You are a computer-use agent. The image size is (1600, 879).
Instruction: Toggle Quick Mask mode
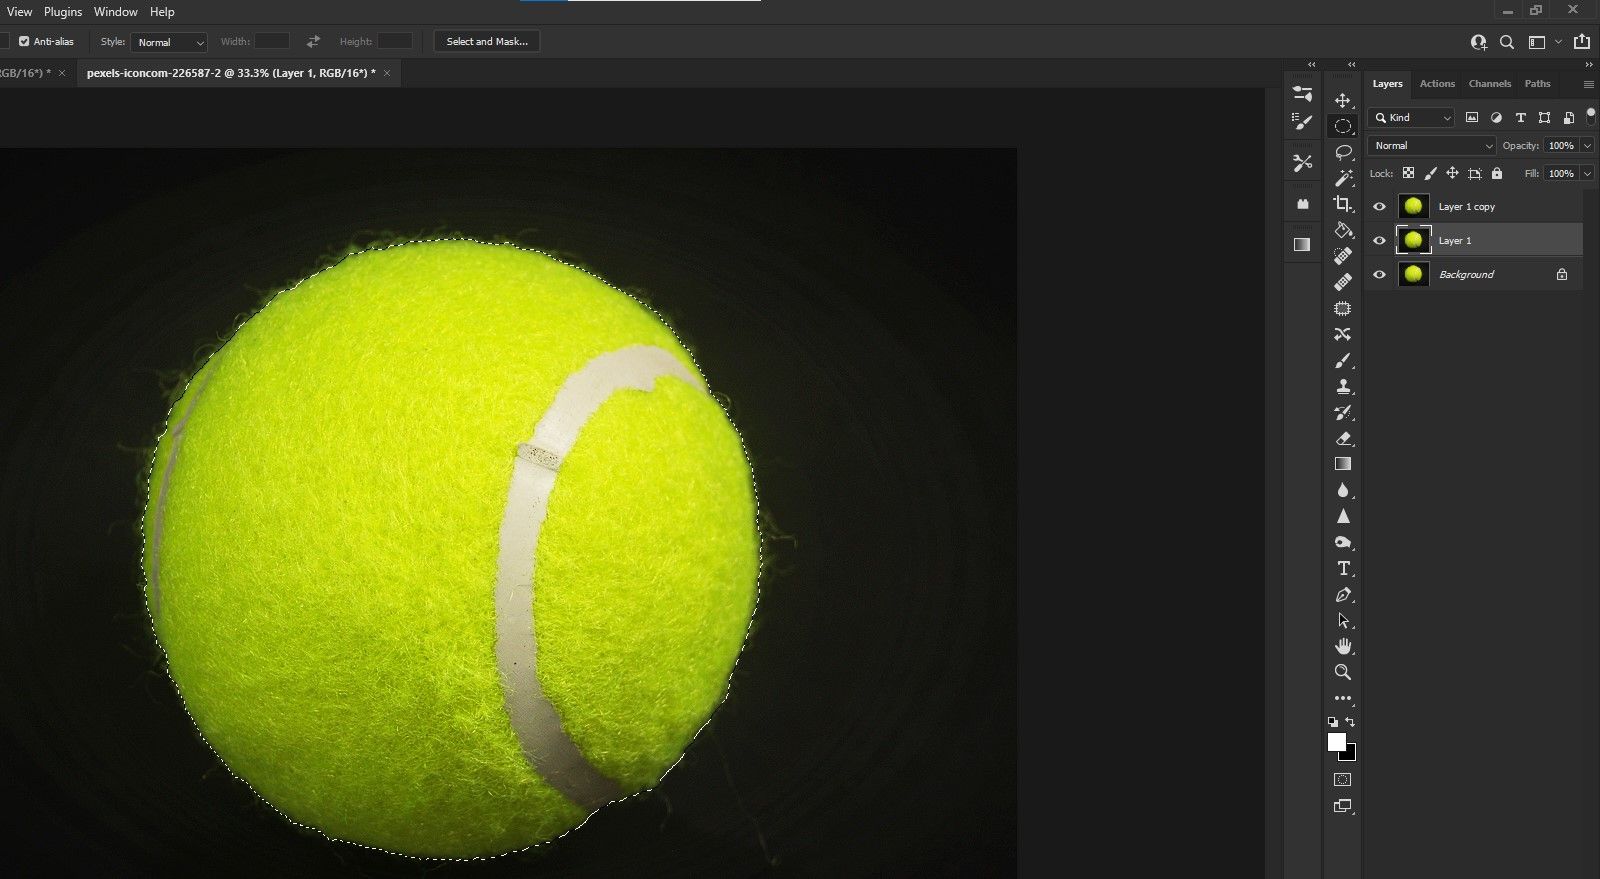point(1343,779)
